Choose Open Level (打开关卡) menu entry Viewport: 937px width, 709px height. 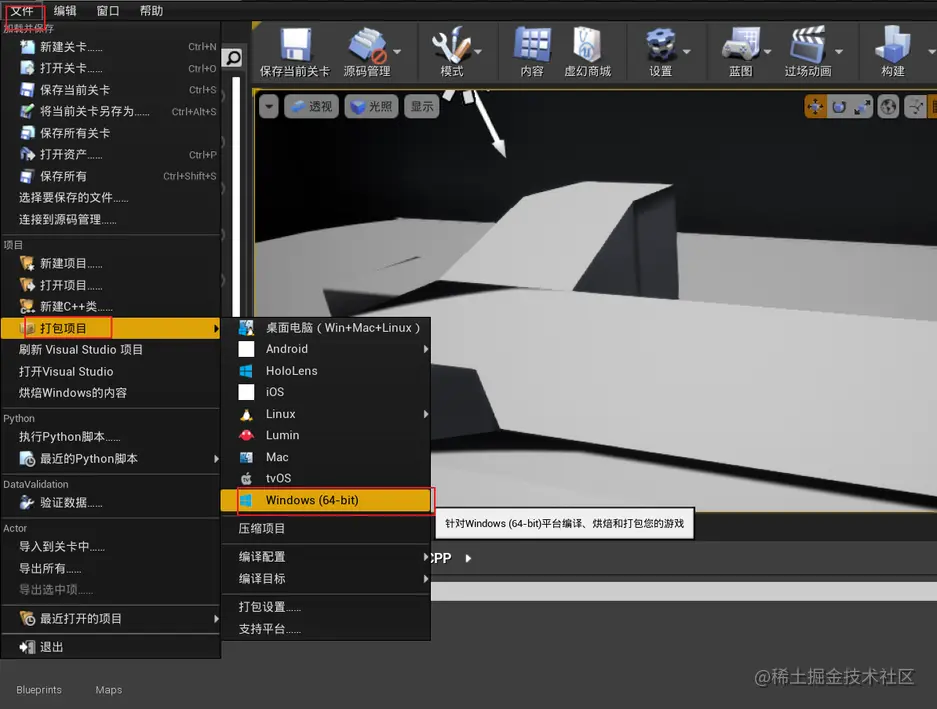[x=111, y=68]
